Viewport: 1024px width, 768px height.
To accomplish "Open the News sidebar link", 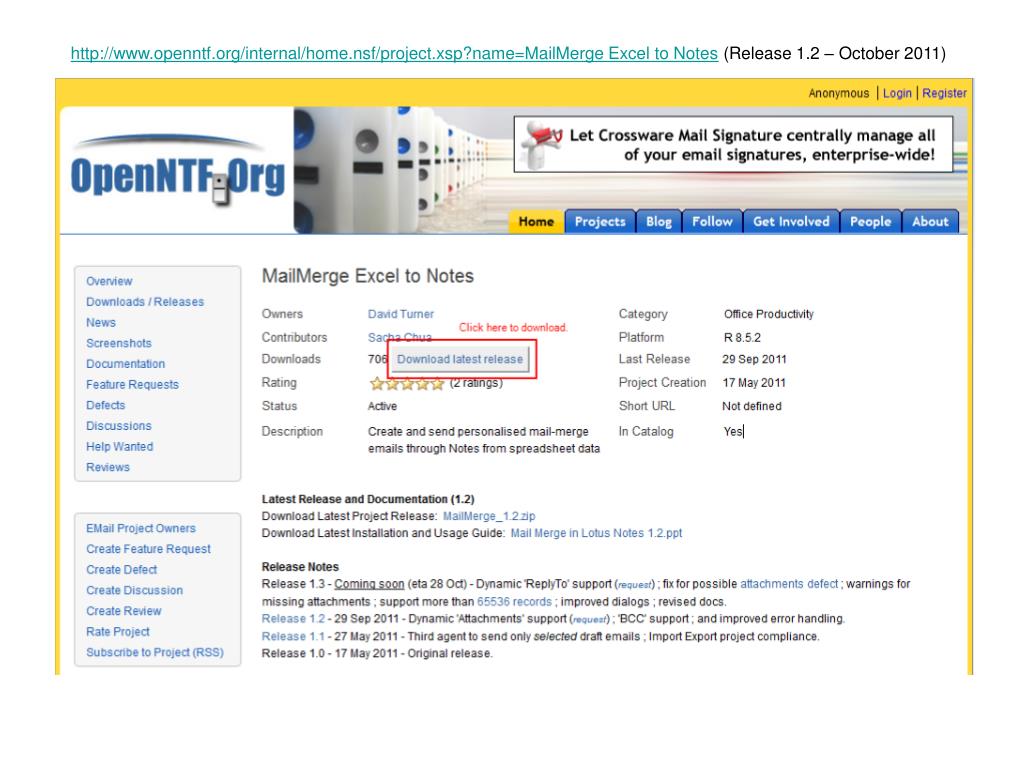I will pyautogui.click(x=101, y=323).
